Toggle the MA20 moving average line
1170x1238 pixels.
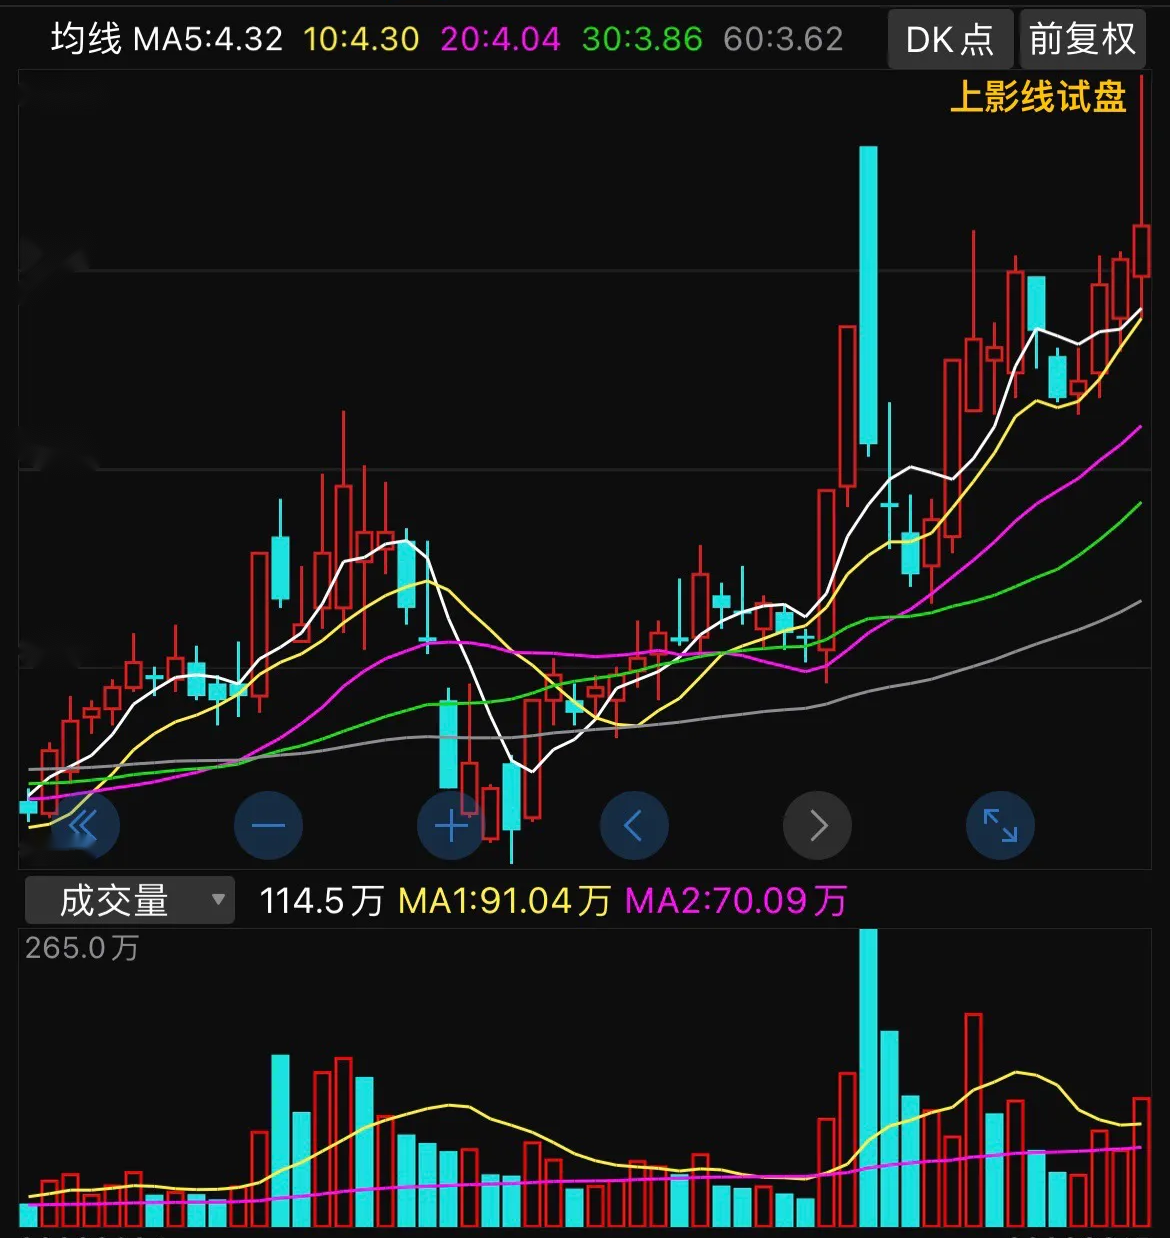point(499,39)
